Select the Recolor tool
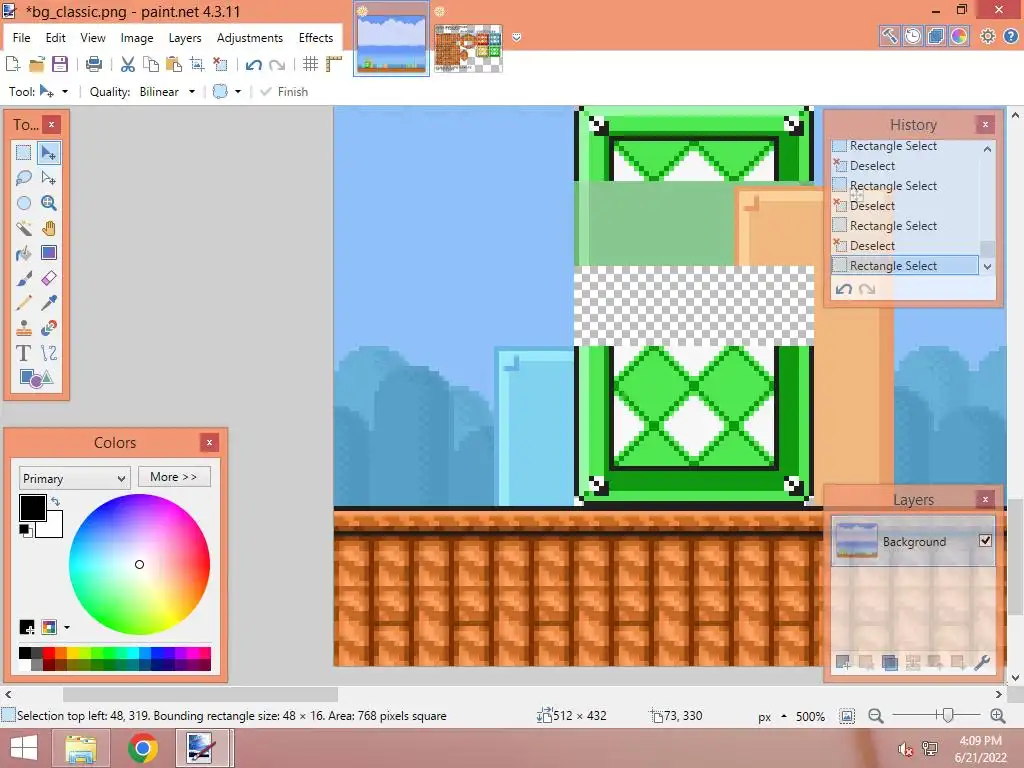Viewport: 1024px width, 768px height. coord(48,328)
